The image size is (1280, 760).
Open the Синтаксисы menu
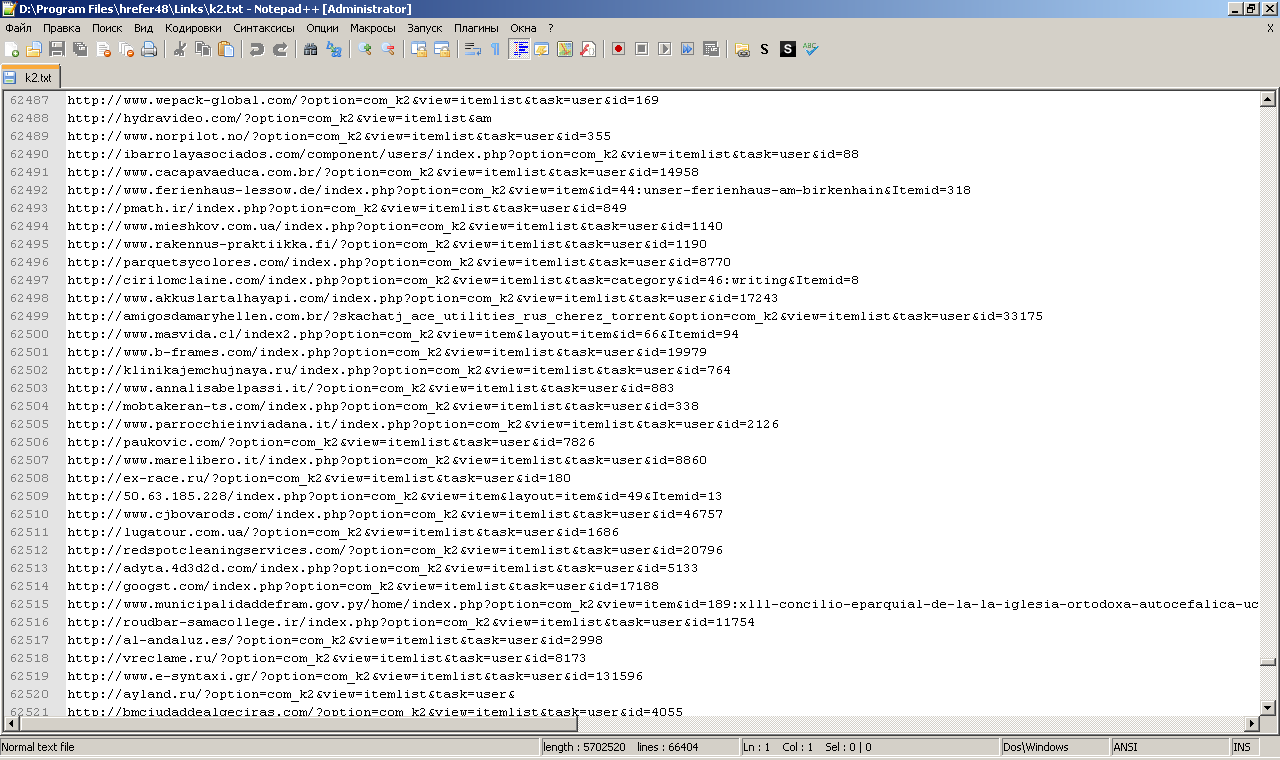click(x=264, y=28)
